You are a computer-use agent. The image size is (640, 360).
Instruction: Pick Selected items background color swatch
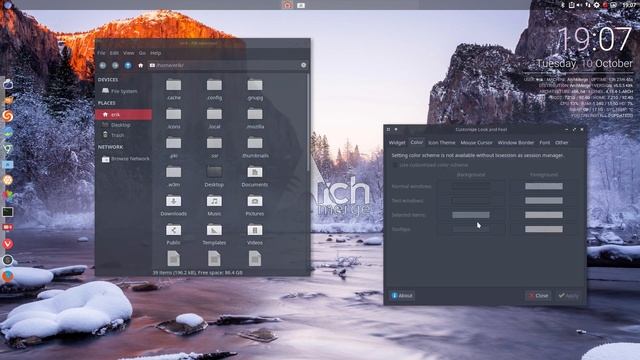click(471, 215)
